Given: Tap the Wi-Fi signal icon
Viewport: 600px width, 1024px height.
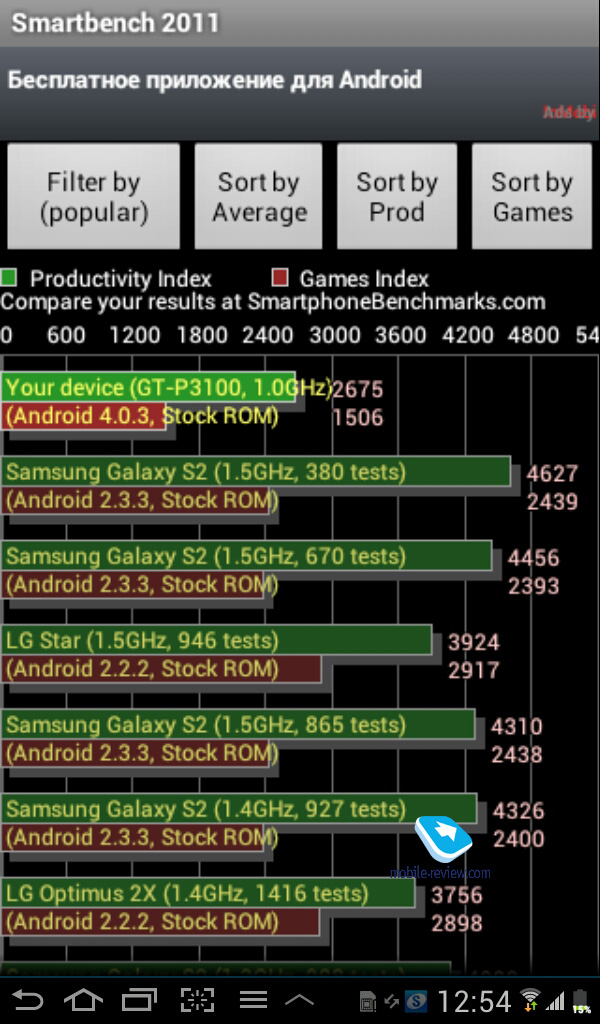Looking at the screenshot, I should point(529,1000).
